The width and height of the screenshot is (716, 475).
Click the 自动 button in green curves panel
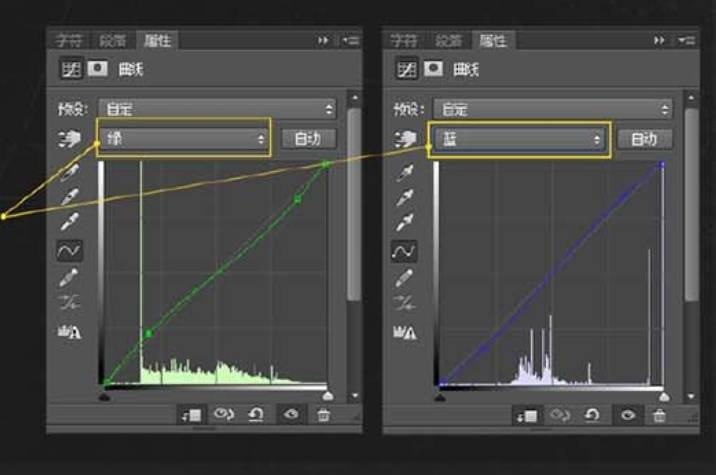[x=308, y=139]
